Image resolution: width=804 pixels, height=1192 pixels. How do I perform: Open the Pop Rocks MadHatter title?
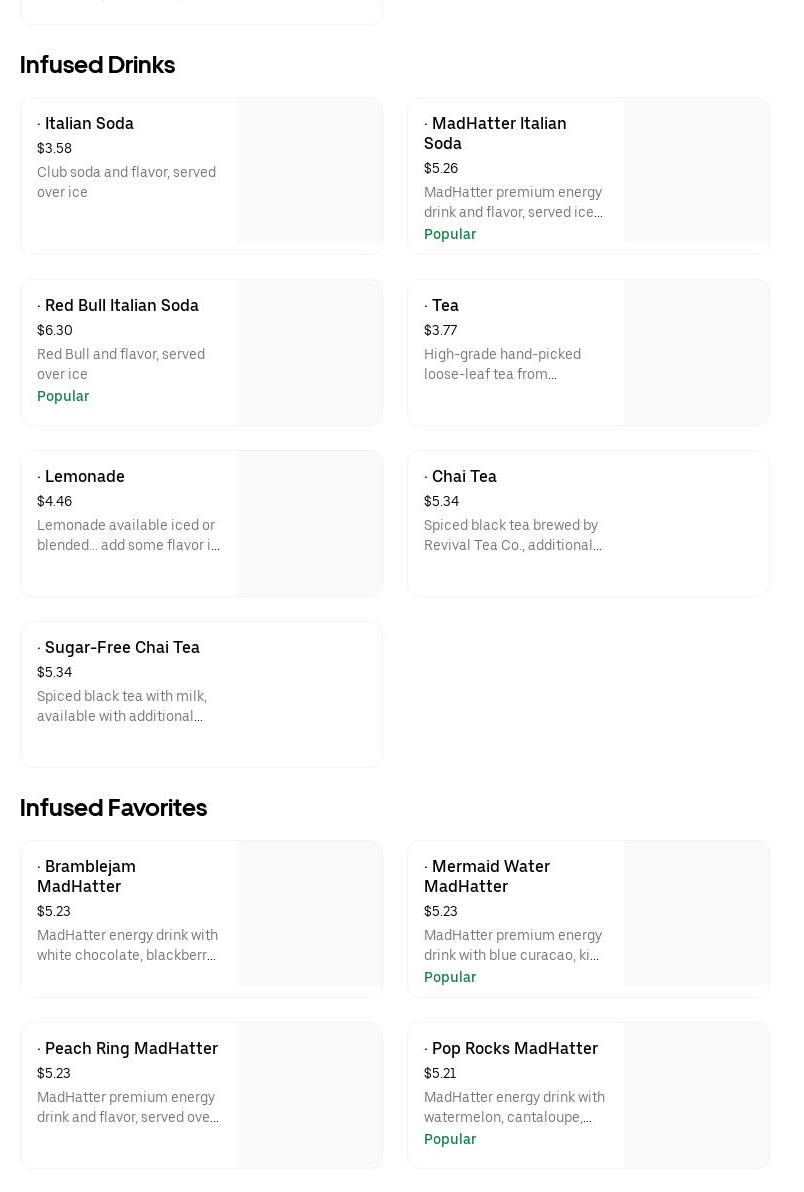coord(514,1049)
